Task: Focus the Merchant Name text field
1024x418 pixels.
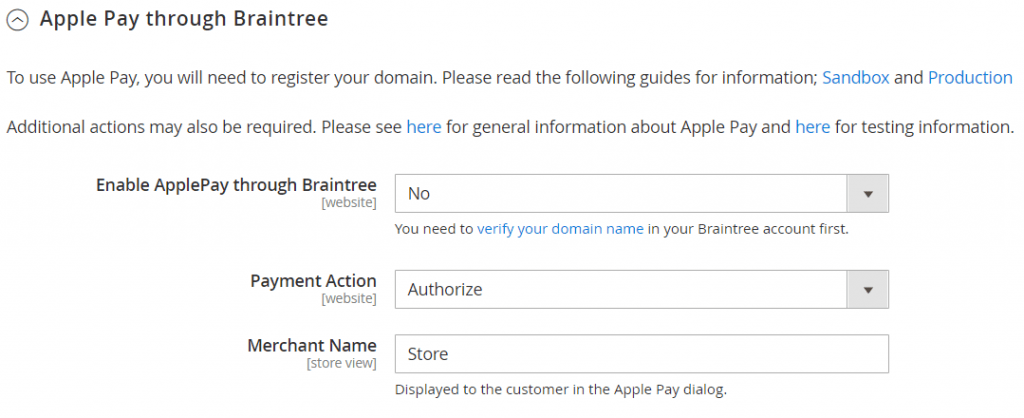Action: 641,354
